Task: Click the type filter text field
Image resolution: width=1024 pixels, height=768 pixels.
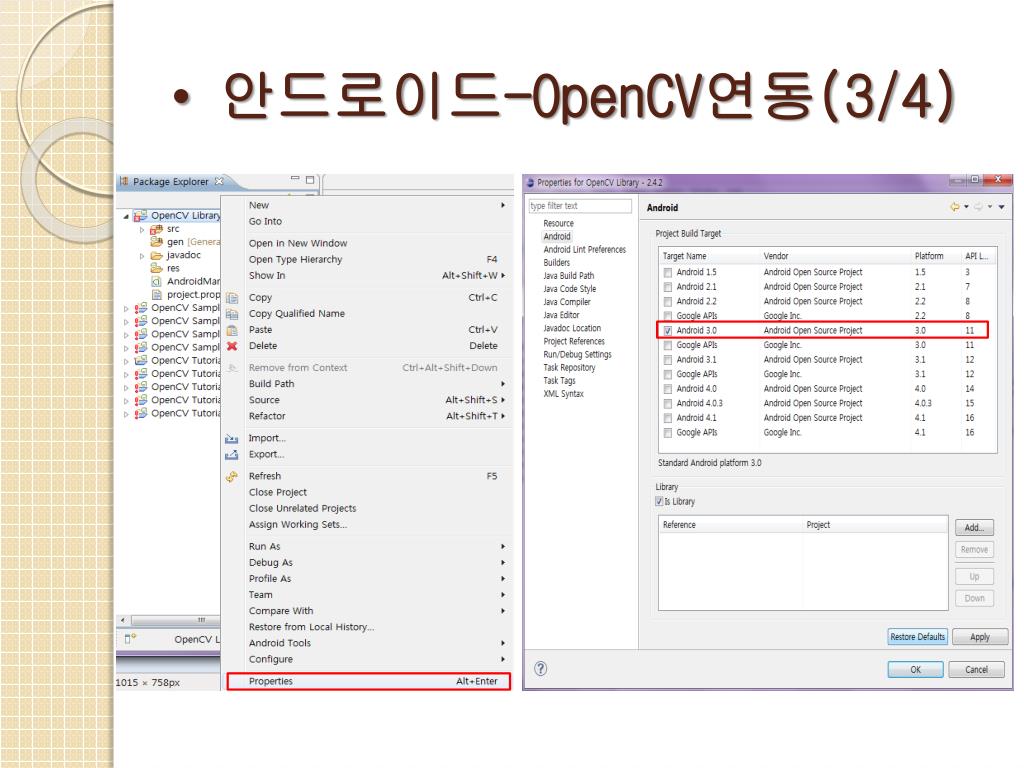Action: 580,206
